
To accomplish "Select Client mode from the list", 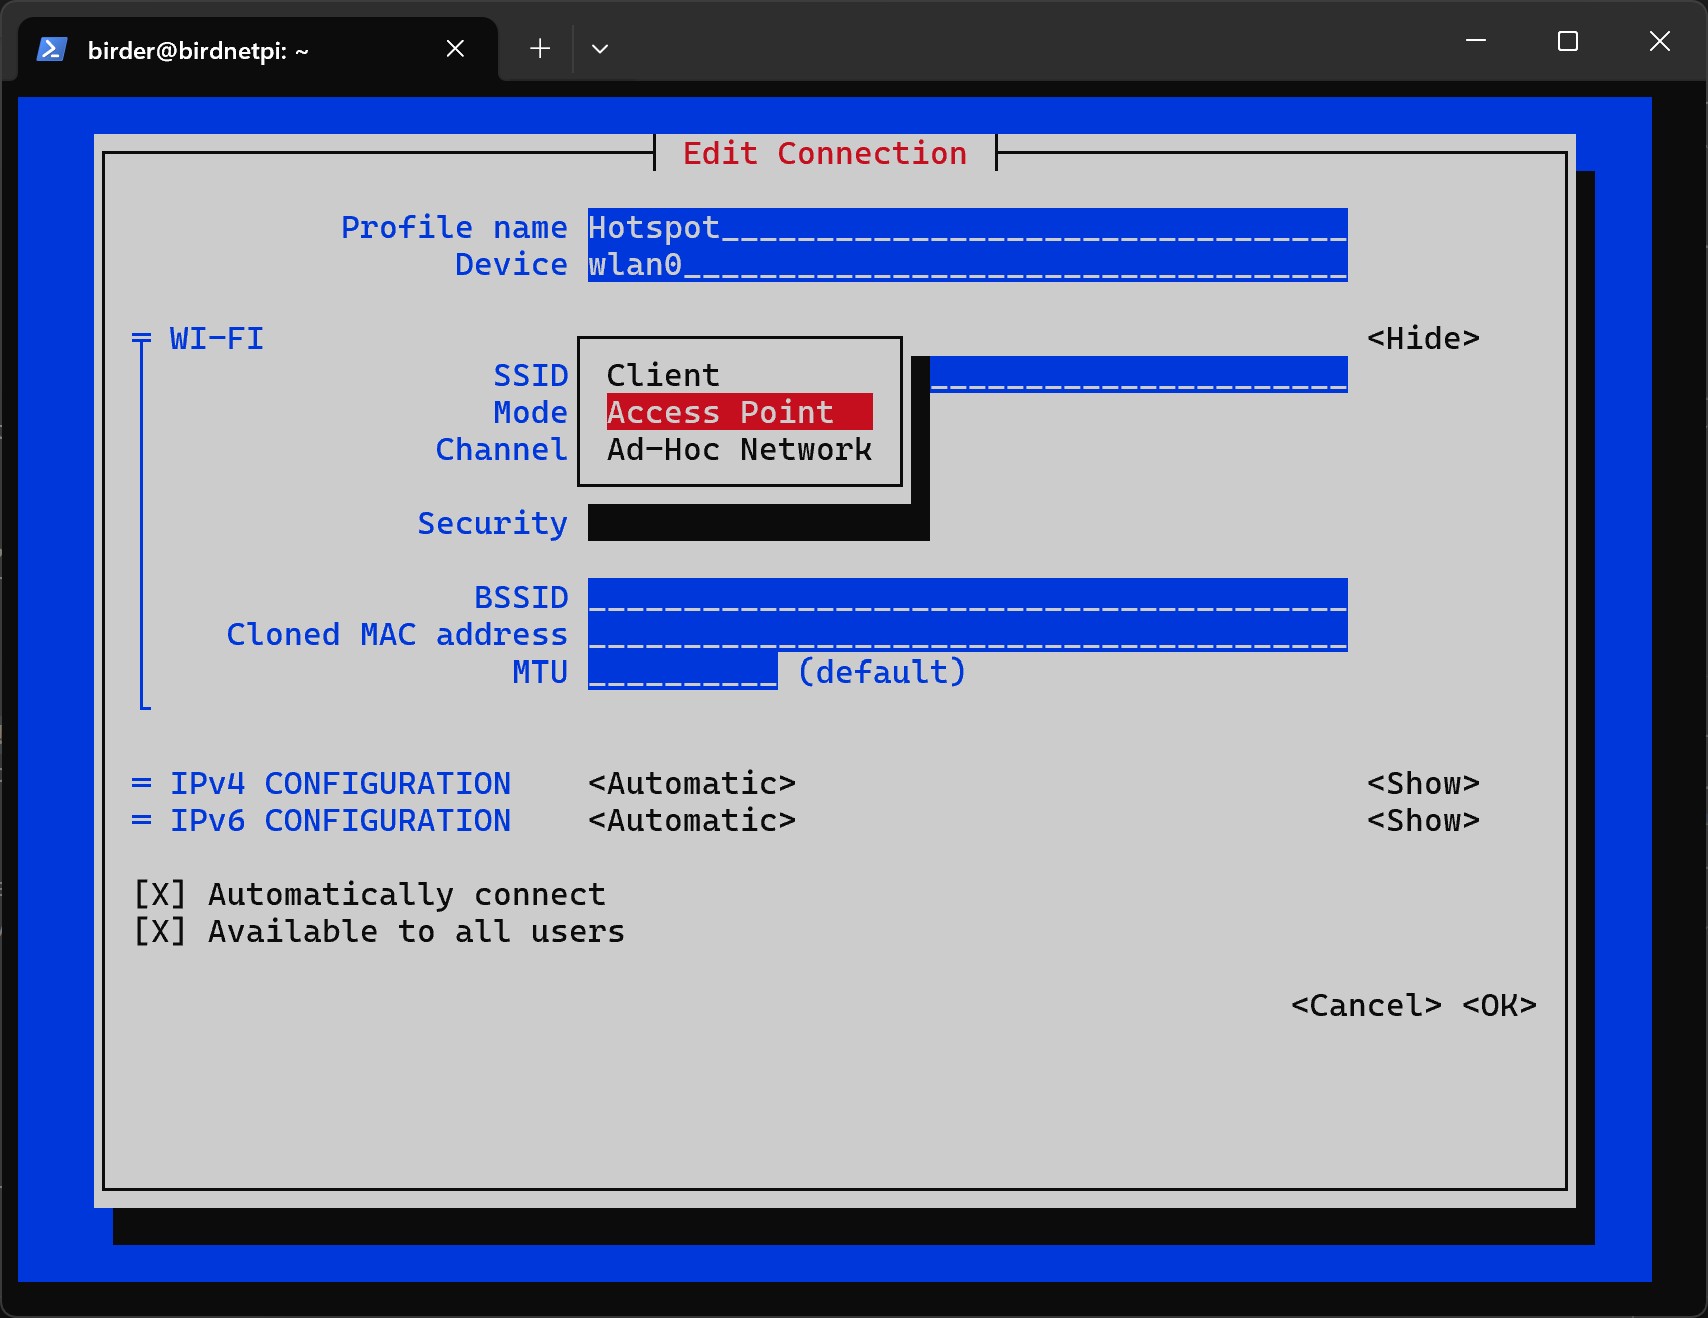I will [663, 375].
